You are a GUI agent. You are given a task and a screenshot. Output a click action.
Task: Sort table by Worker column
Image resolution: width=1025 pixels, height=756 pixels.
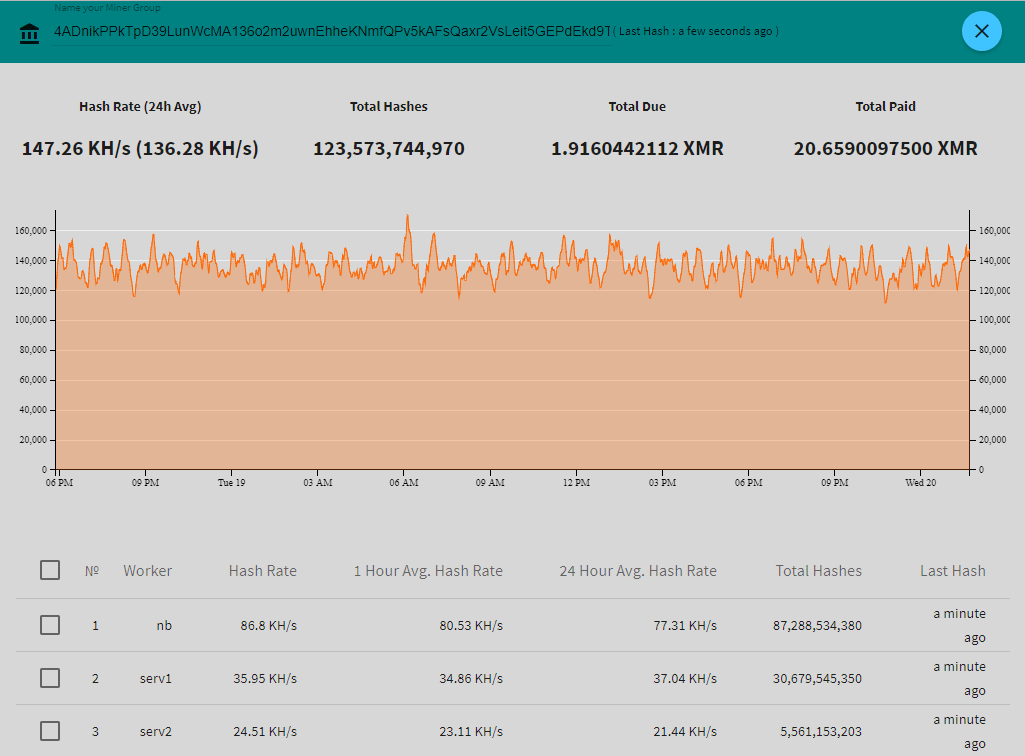(147, 571)
